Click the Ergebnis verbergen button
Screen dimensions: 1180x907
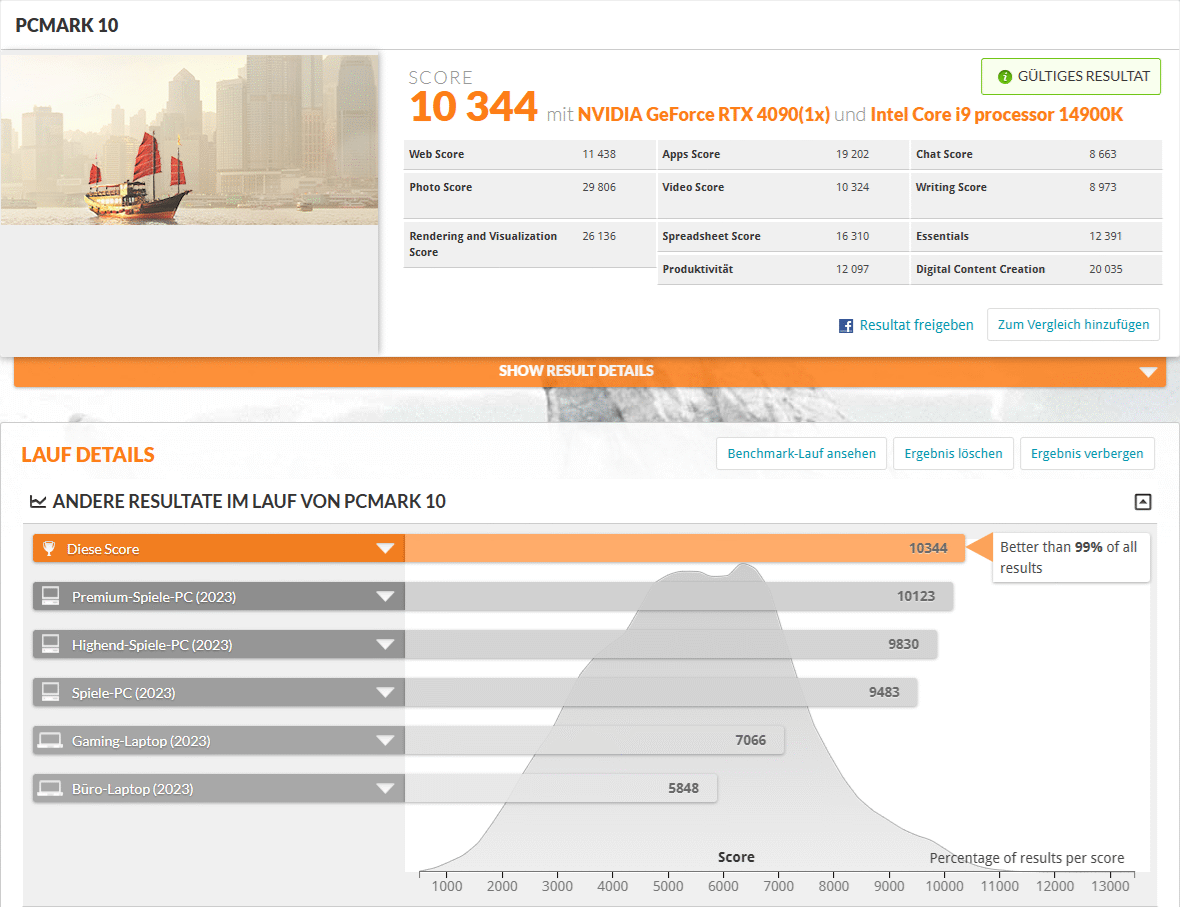[1087, 453]
